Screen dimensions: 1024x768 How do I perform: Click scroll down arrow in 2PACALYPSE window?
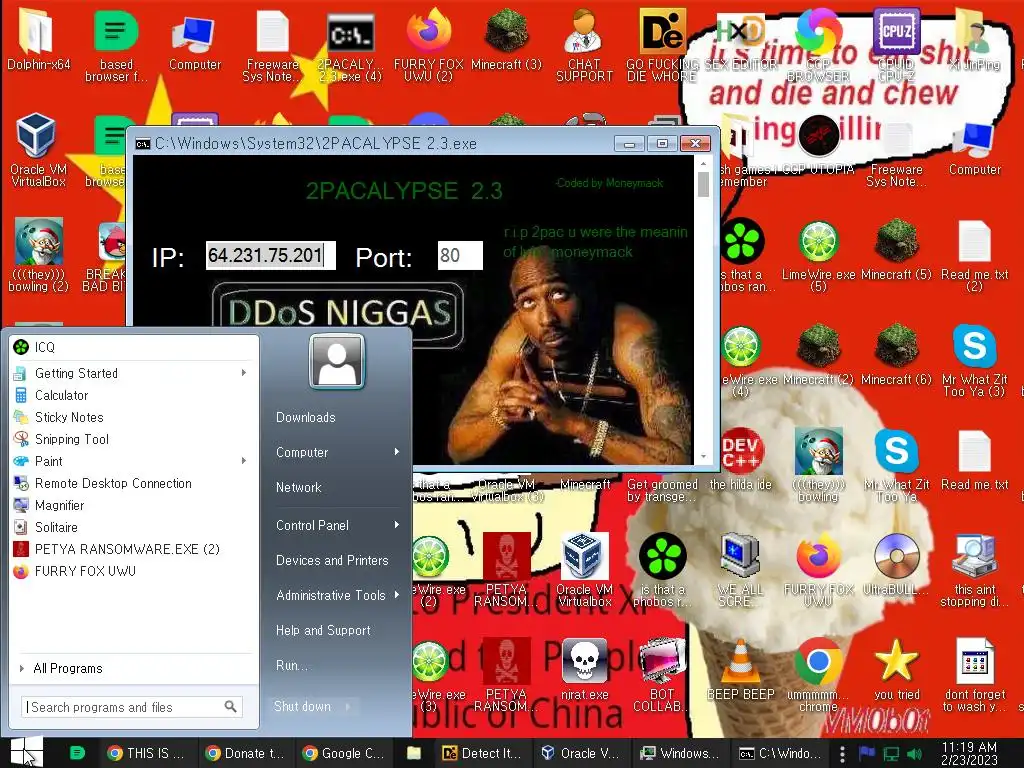pos(703,456)
